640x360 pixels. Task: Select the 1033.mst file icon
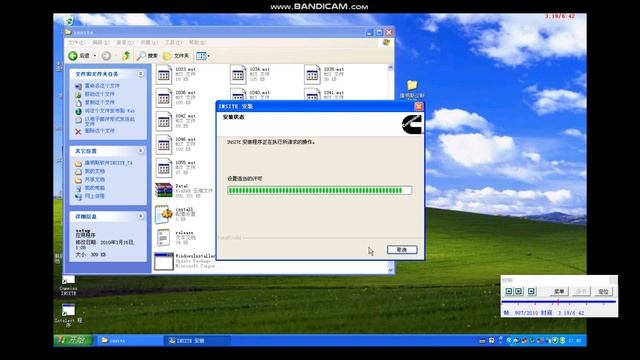[x=164, y=75]
